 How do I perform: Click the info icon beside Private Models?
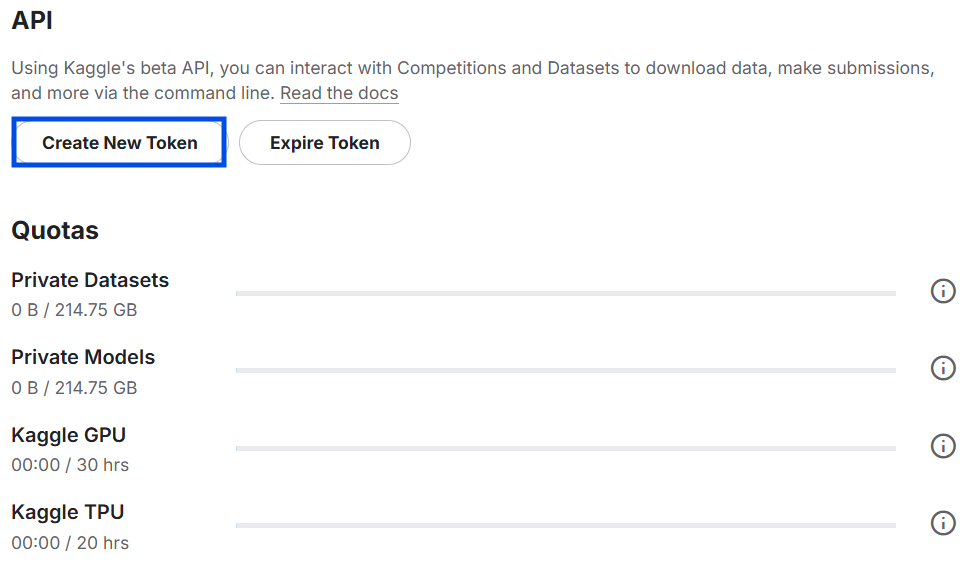coord(942,368)
